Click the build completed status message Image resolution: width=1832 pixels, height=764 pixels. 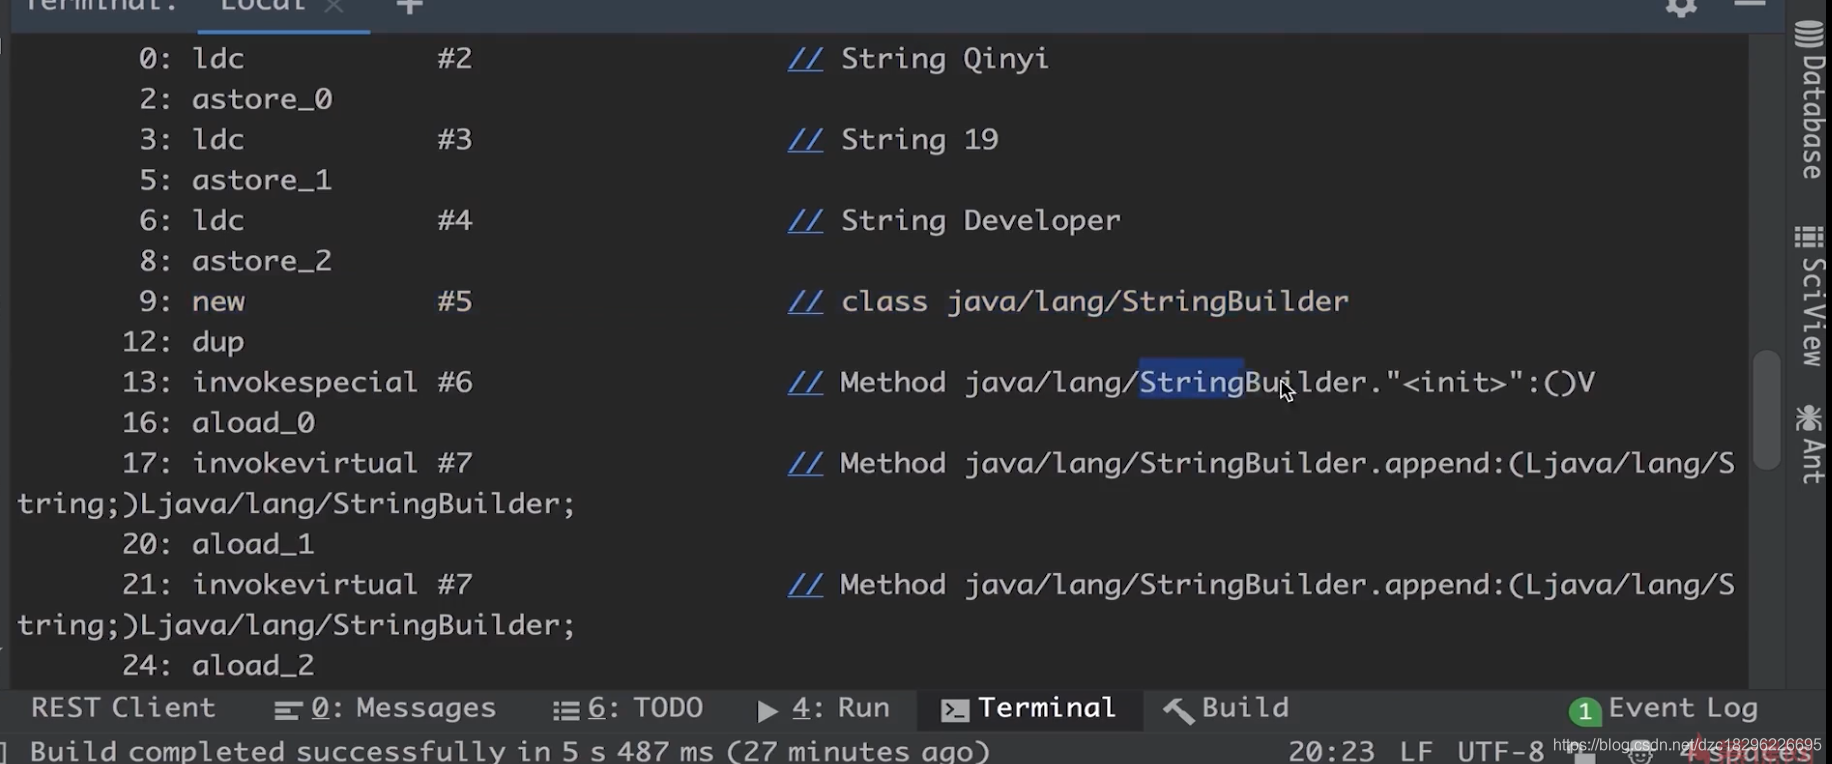(x=510, y=751)
